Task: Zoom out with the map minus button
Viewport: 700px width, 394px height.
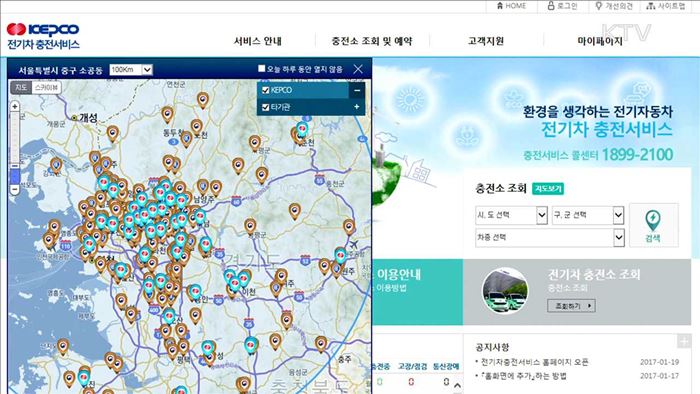Action: [15, 189]
